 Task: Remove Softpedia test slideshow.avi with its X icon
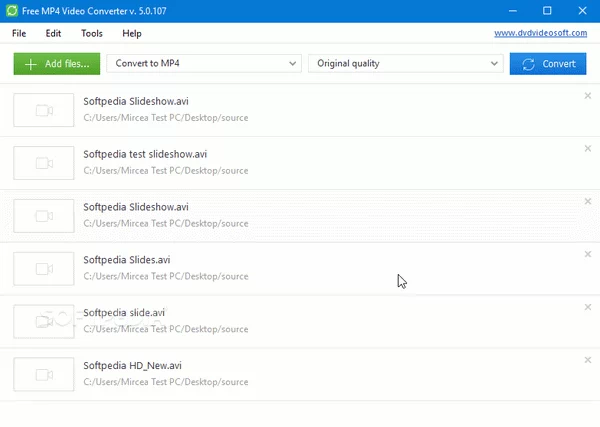(588, 148)
